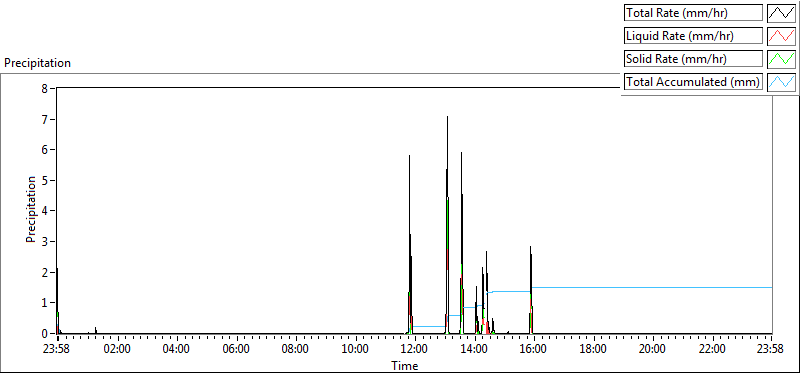This screenshot has width=800, height=373.
Task: Click the 1 value on the Y axis
Action: (44, 303)
